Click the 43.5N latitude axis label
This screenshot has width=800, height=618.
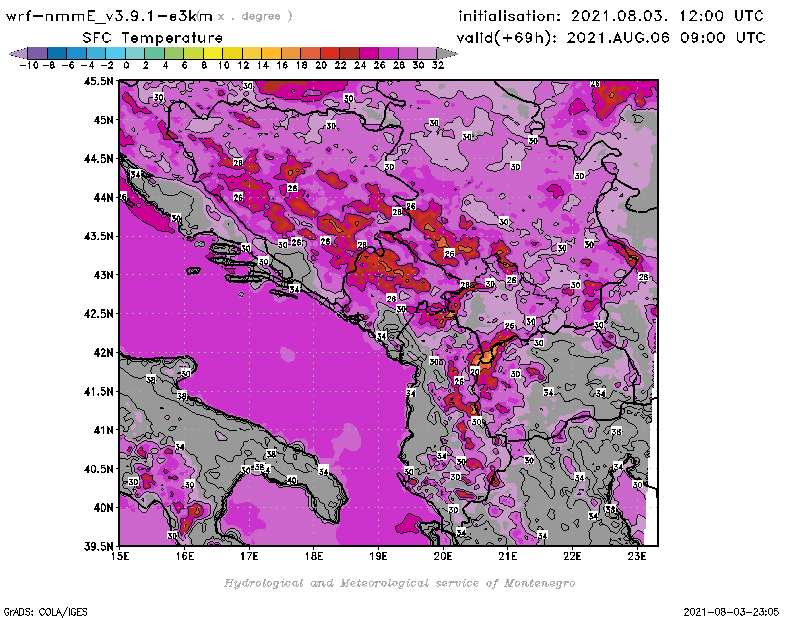(x=98, y=236)
